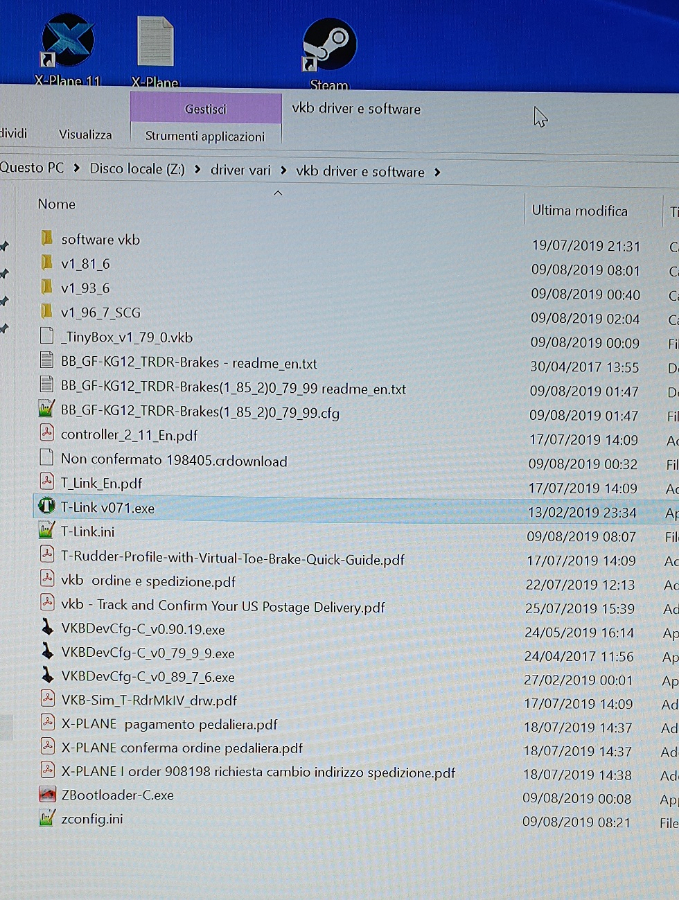The image size is (679, 900).
Task: Click the PDF icon of the T-Rudder-Profile Quick-Guide
Action: tap(46, 554)
